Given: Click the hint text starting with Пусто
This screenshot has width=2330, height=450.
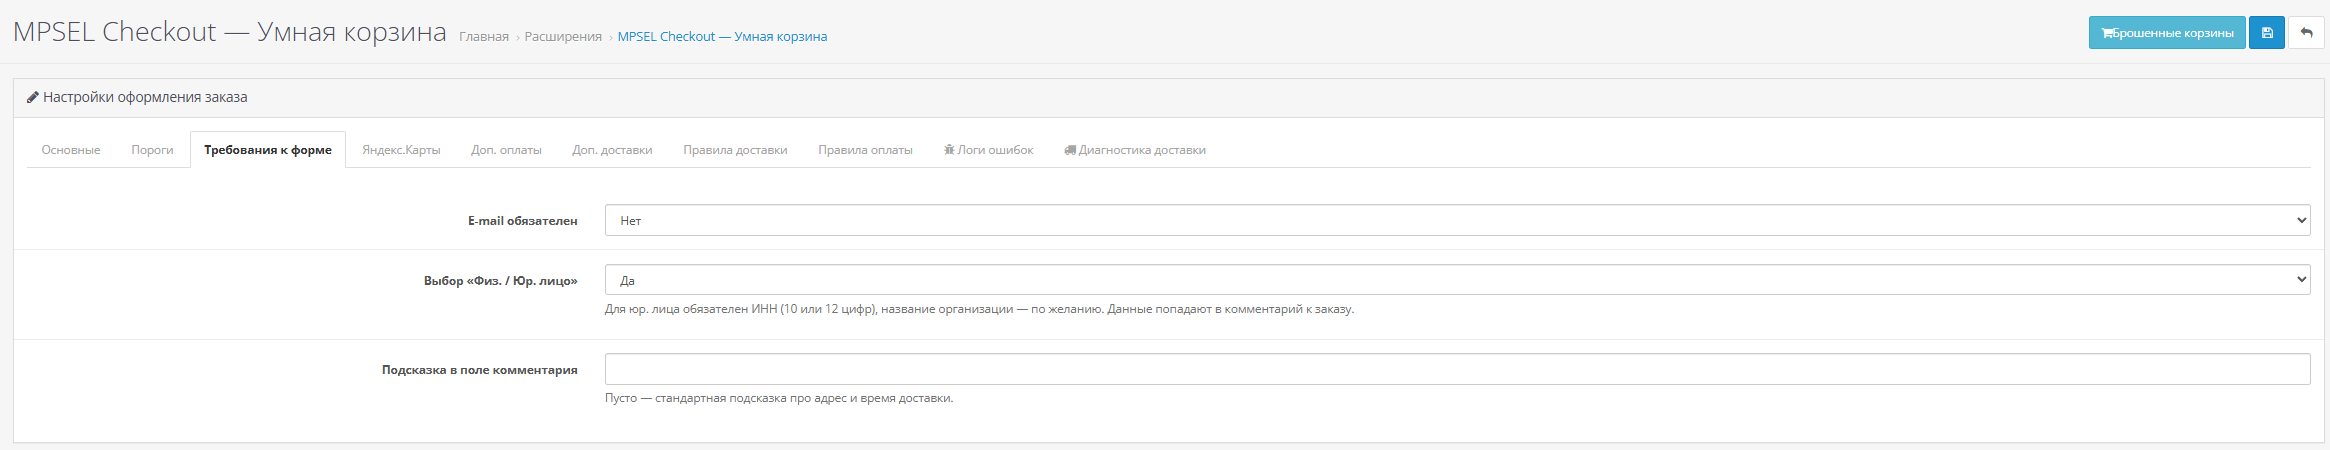Looking at the screenshot, I should (779, 398).
